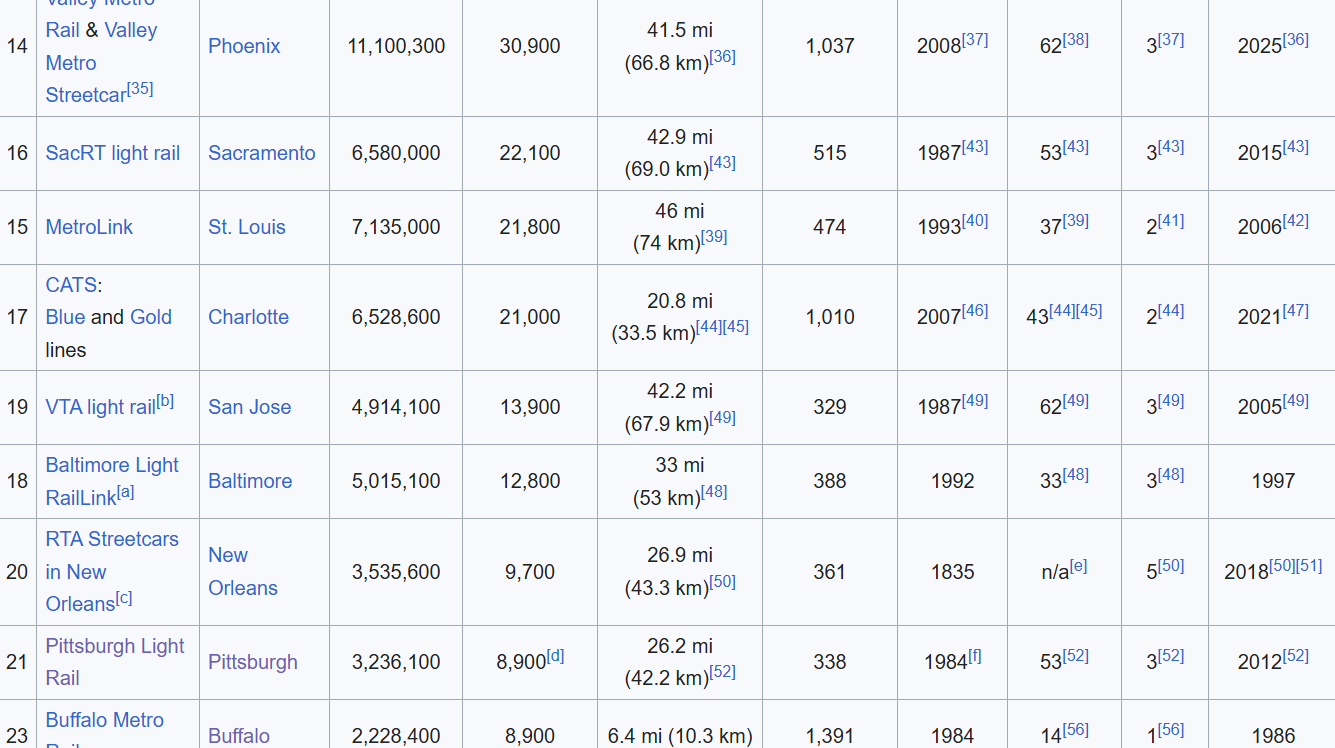Open citation [39] after 74 km
This screenshot has width=1335, height=748.
coord(714,237)
